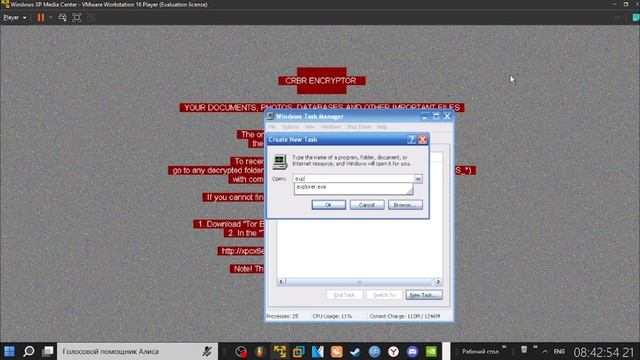Click the Create New Task help button
640x360 pixels.
click(x=411, y=140)
